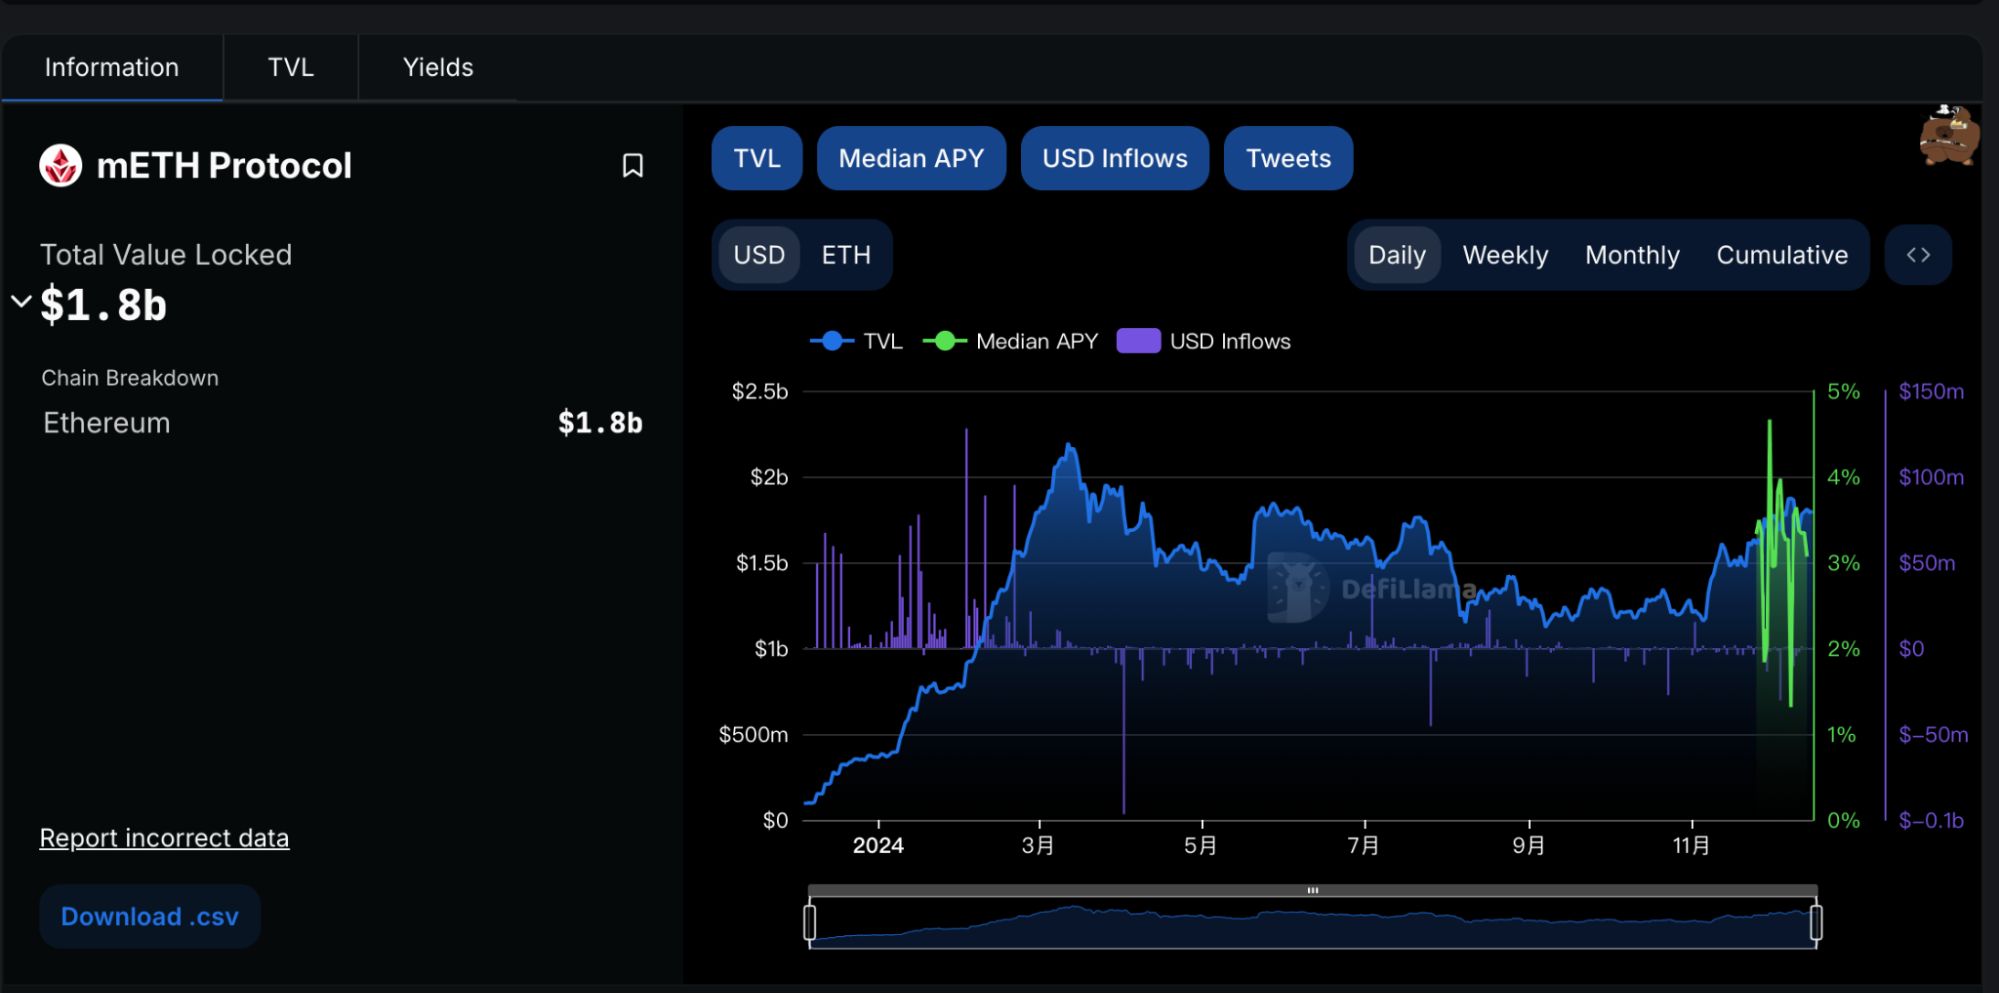Open the embed chart code icon

point(1917,255)
